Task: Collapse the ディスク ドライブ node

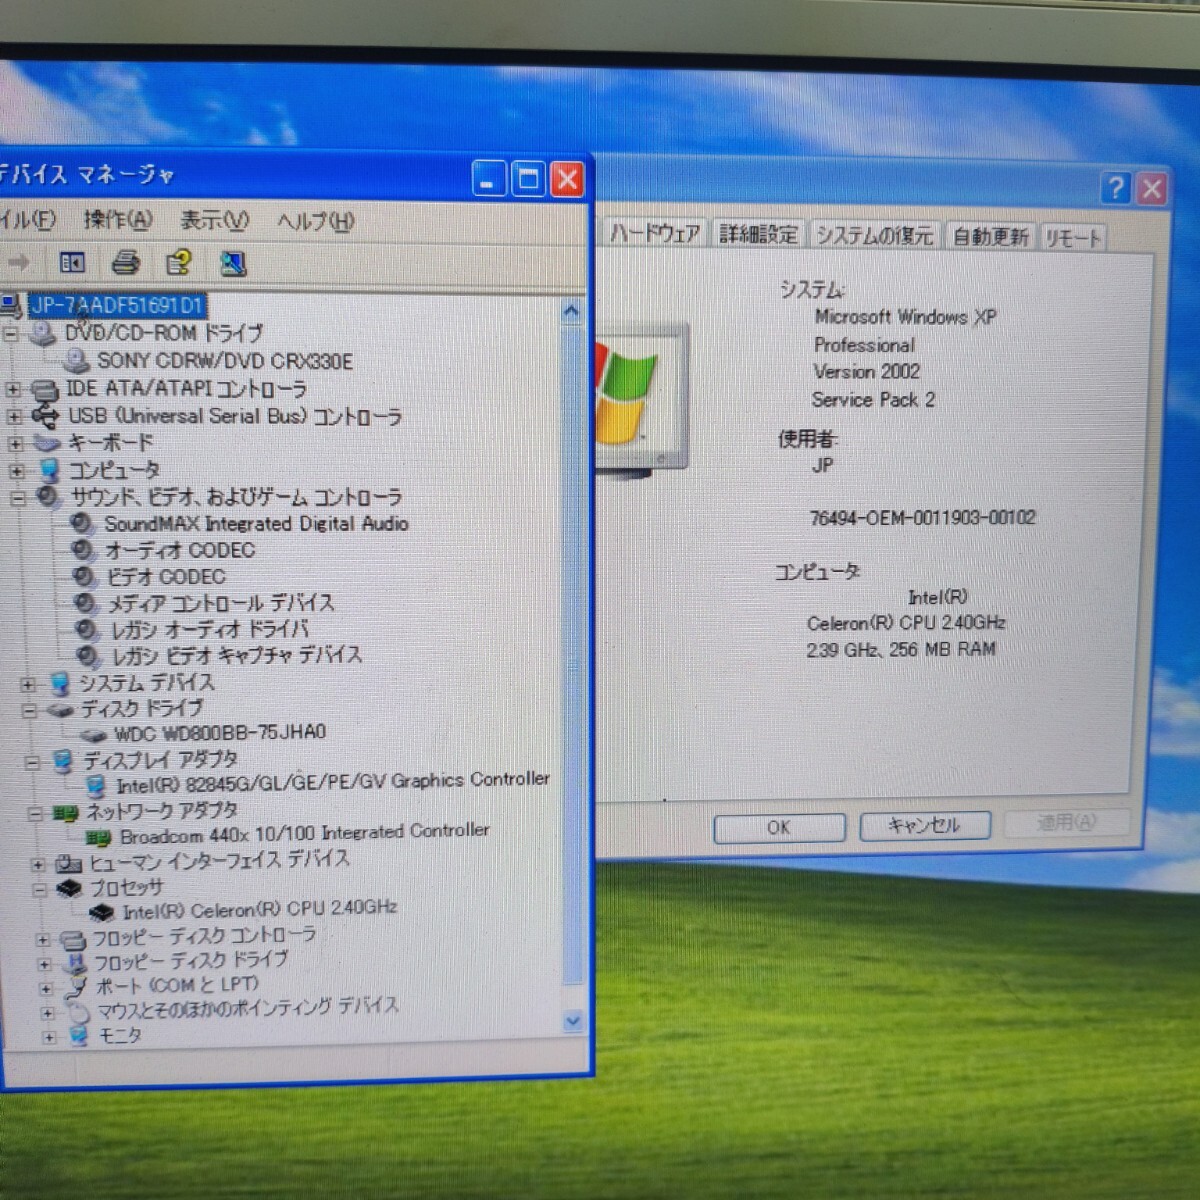Action: click(x=29, y=711)
